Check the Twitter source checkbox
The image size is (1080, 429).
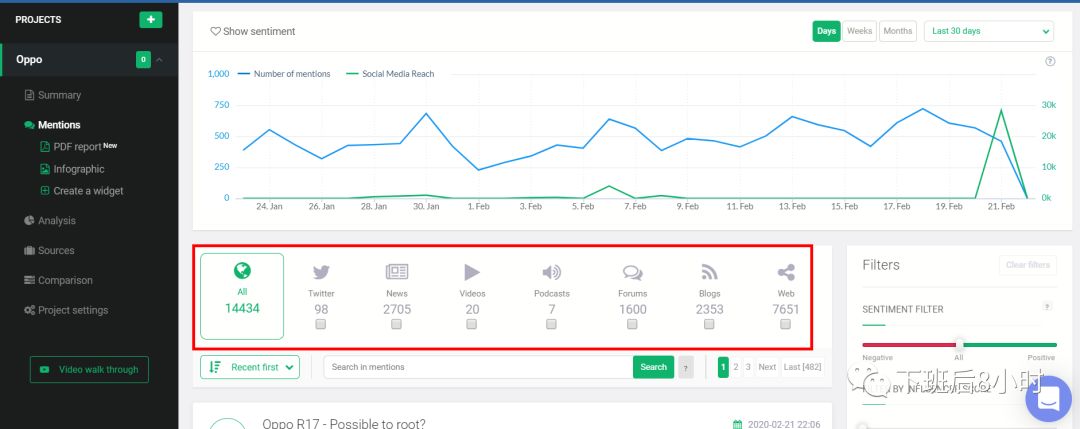(320, 324)
